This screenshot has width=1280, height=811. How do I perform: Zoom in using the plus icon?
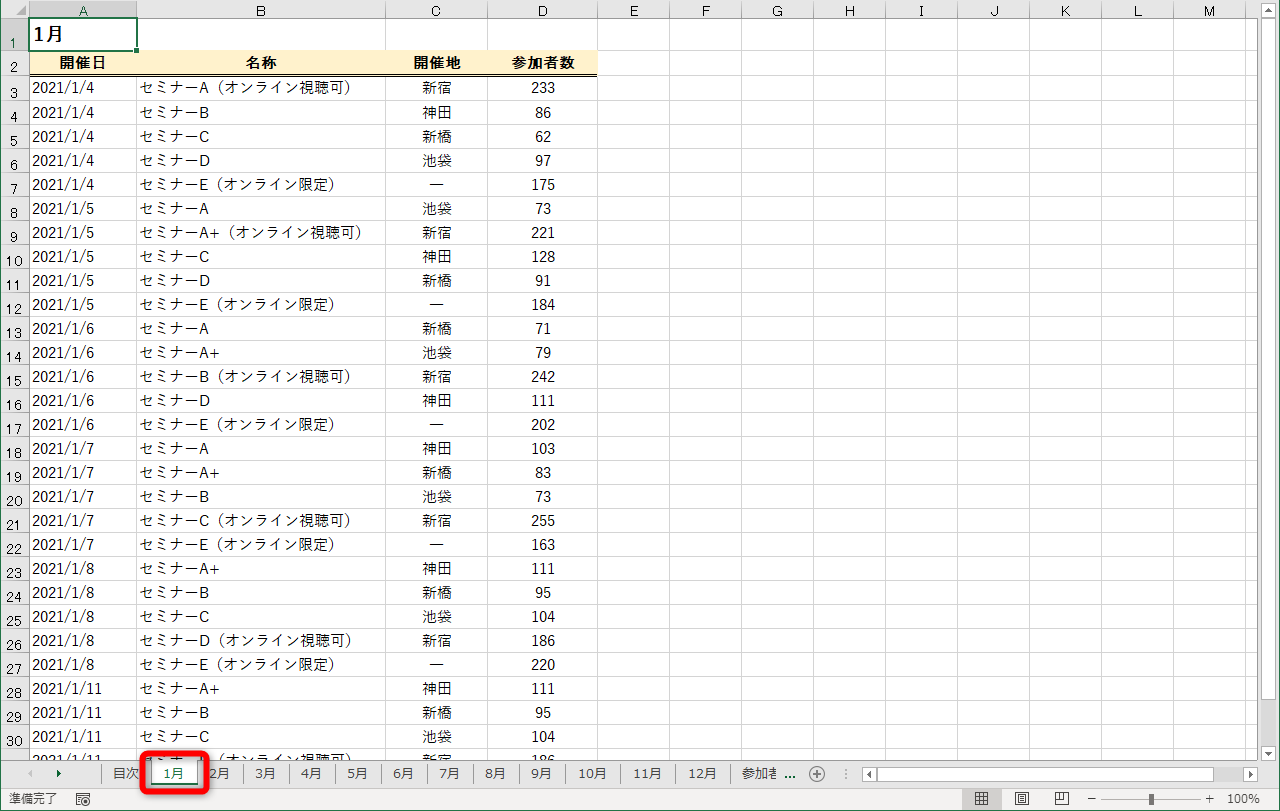point(1211,799)
